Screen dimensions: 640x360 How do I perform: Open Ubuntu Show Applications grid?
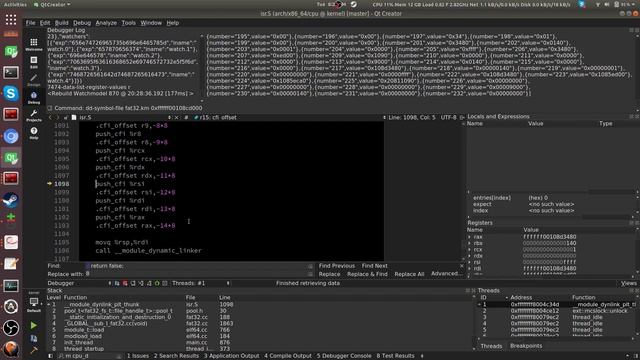(x=11, y=19)
